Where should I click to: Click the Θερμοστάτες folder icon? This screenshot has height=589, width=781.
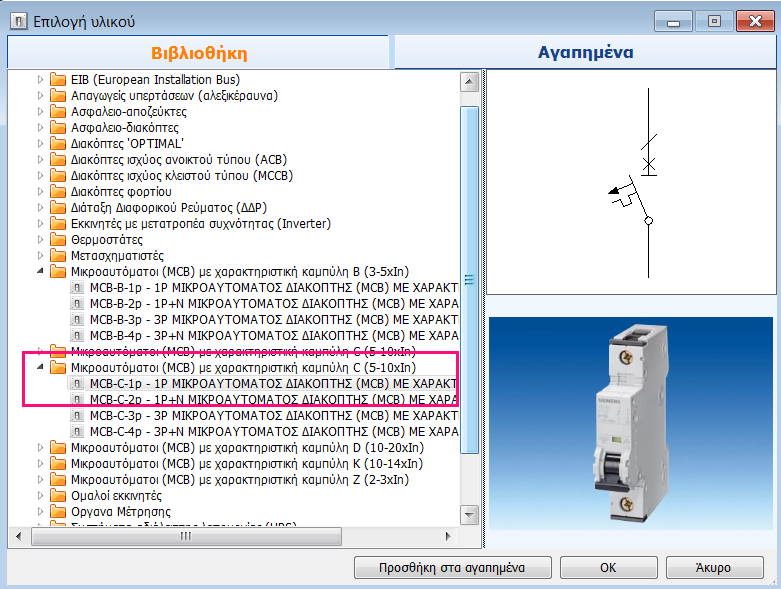[59, 240]
